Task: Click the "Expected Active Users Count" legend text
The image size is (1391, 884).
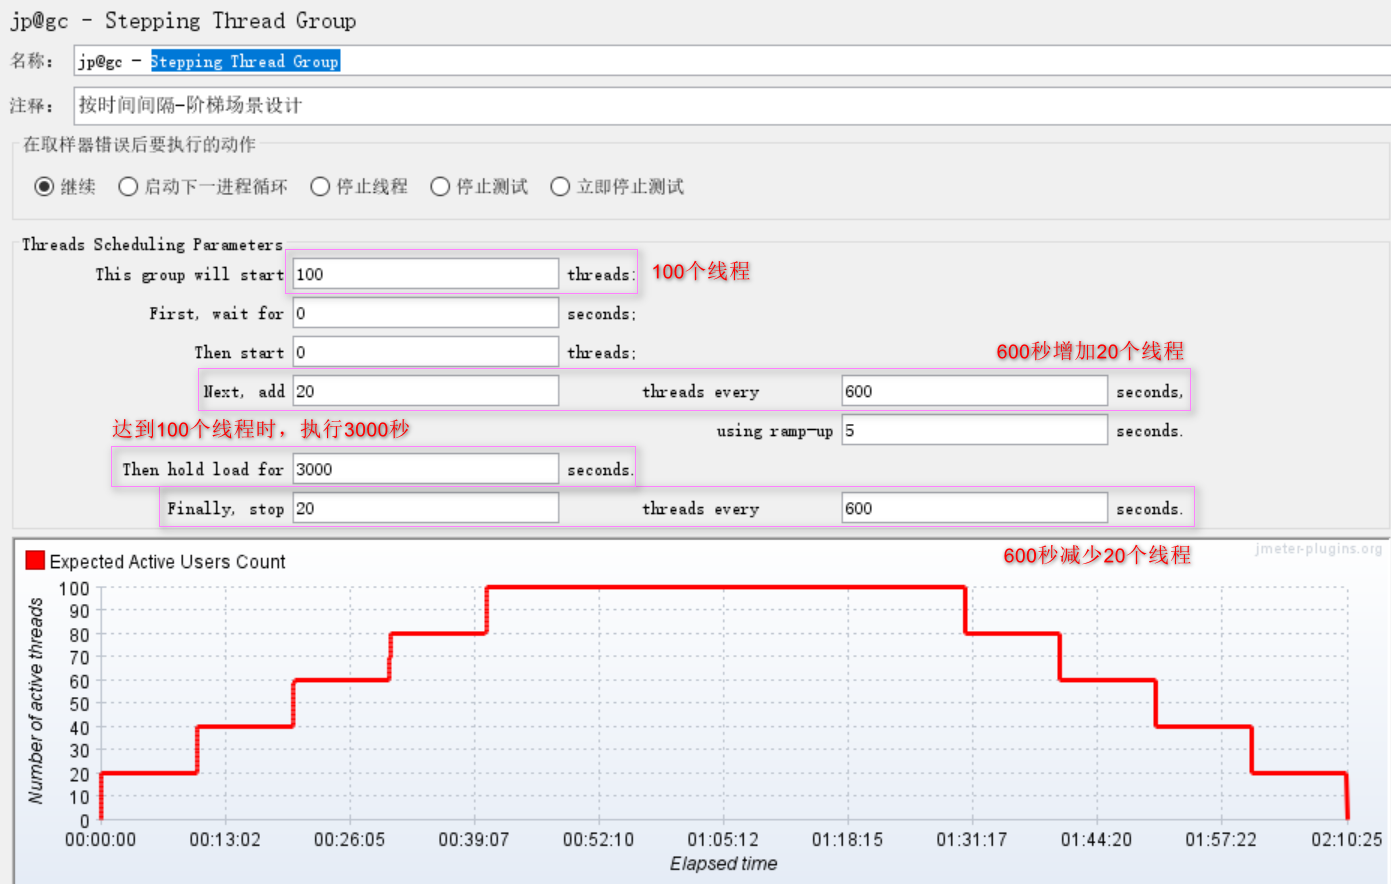Action: 167,562
